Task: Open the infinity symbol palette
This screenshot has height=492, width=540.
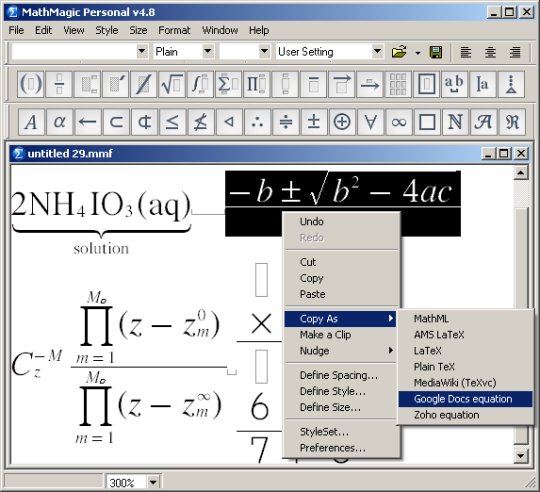Action: [398, 122]
